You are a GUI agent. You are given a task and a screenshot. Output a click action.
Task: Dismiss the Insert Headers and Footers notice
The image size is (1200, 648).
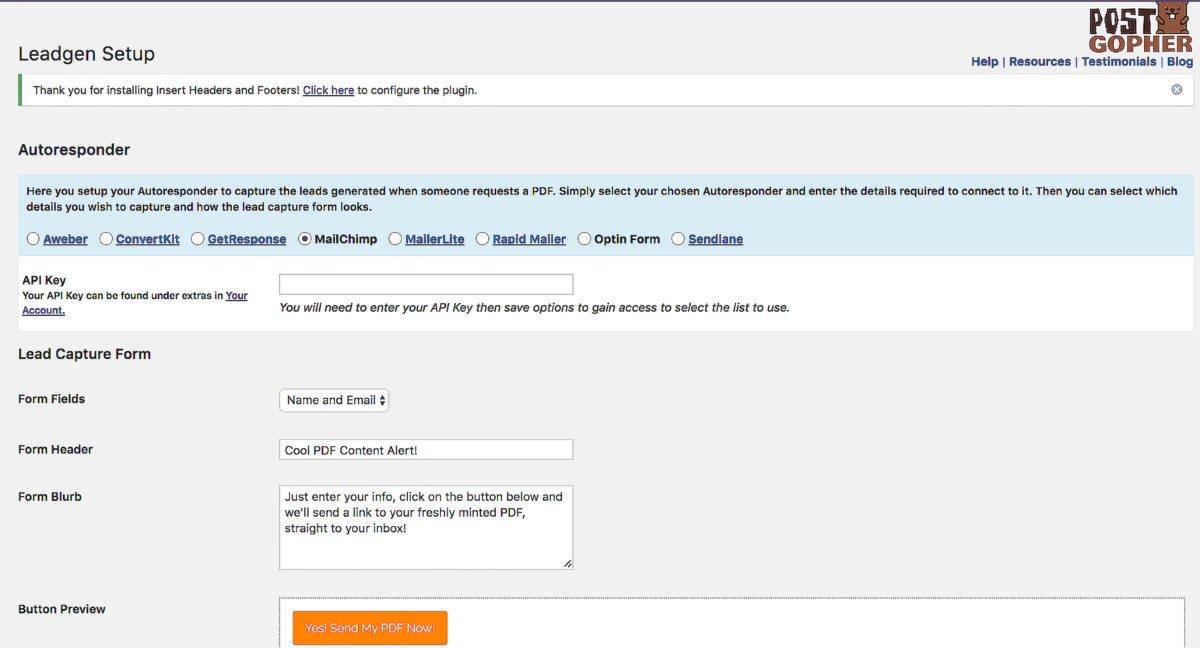coord(1176,90)
